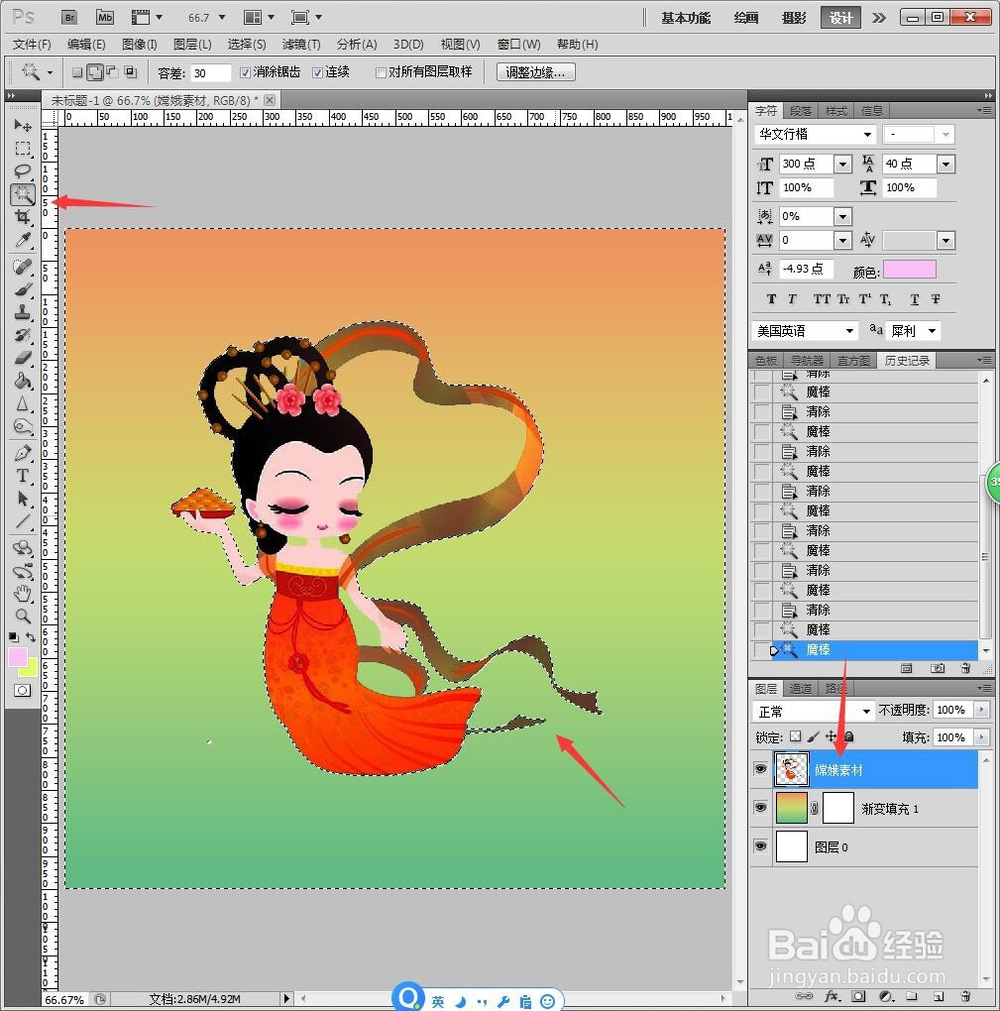Switch to the 通道 channels tab

pyautogui.click(x=800, y=689)
